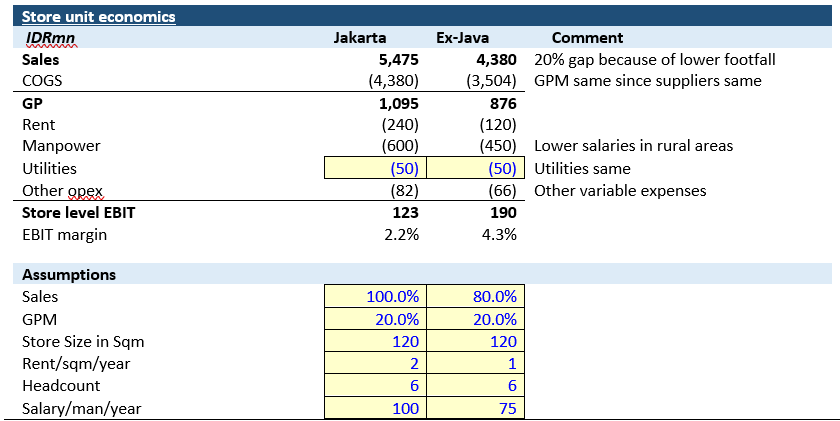Click the 'Headcount' assumption label
Screen dimensions: 840x421
[61, 386]
